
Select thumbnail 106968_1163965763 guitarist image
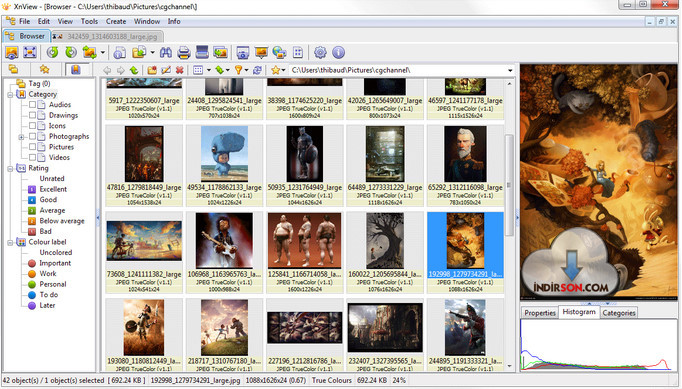pos(224,252)
